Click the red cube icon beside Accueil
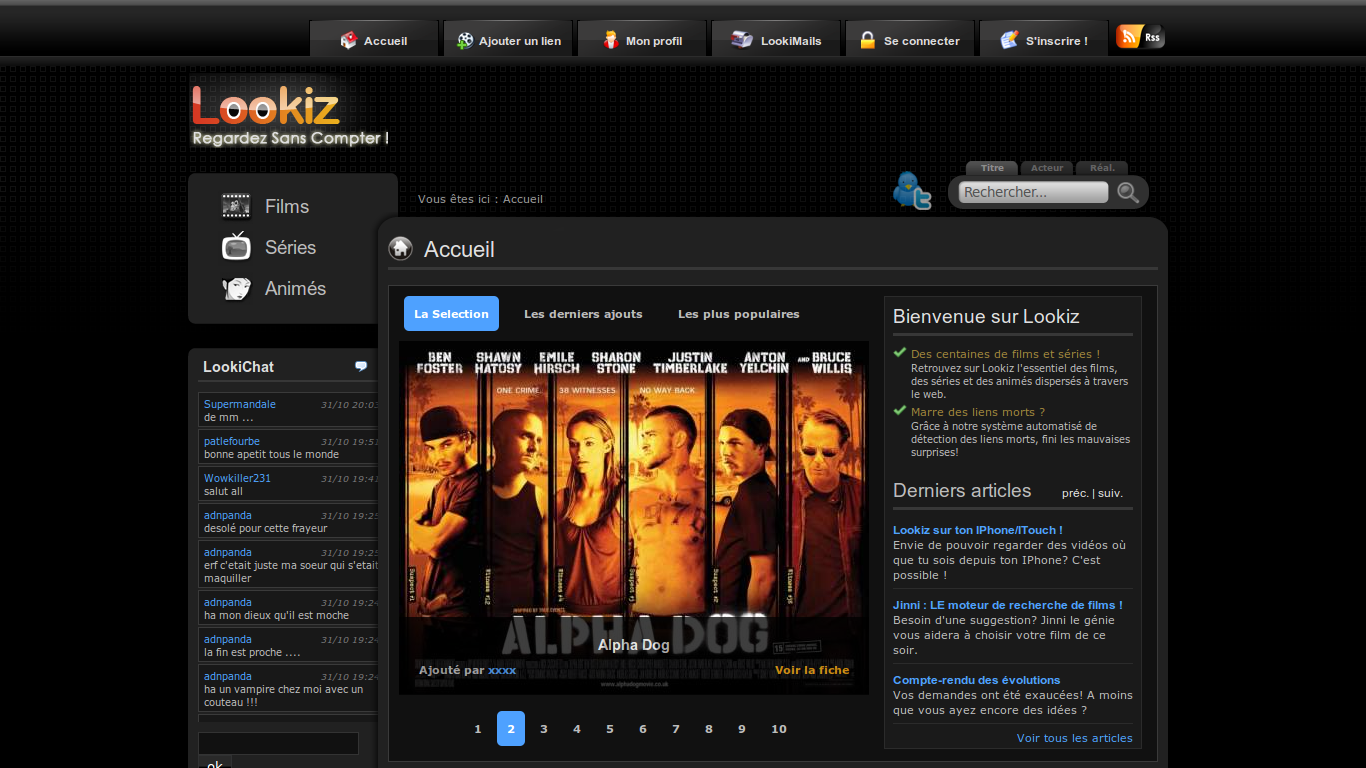The image size is (1366, 768). tap(348, 40)
